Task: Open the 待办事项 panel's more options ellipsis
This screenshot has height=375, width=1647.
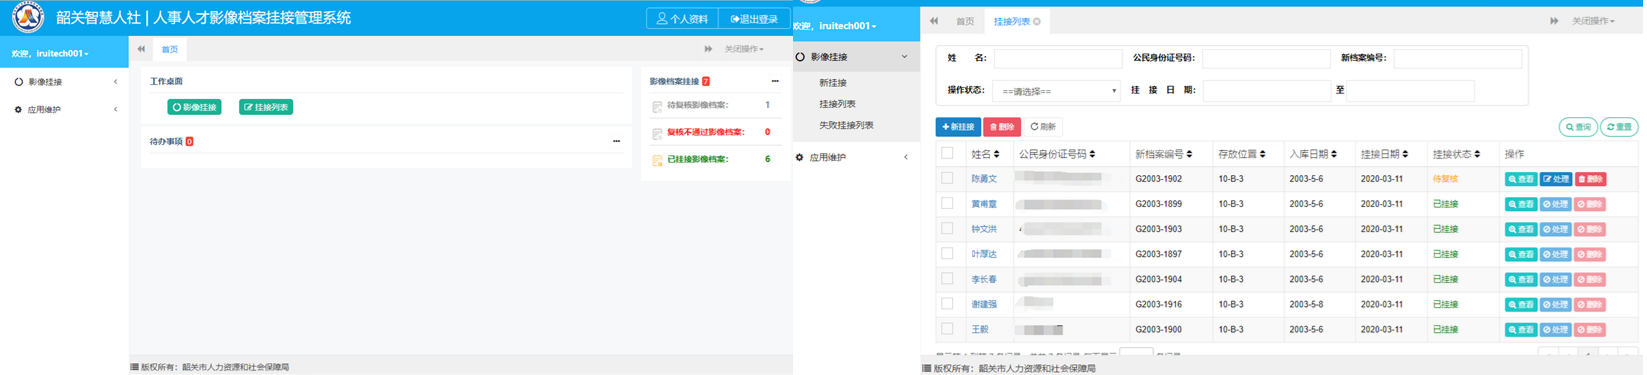Action: click(616, 141)
